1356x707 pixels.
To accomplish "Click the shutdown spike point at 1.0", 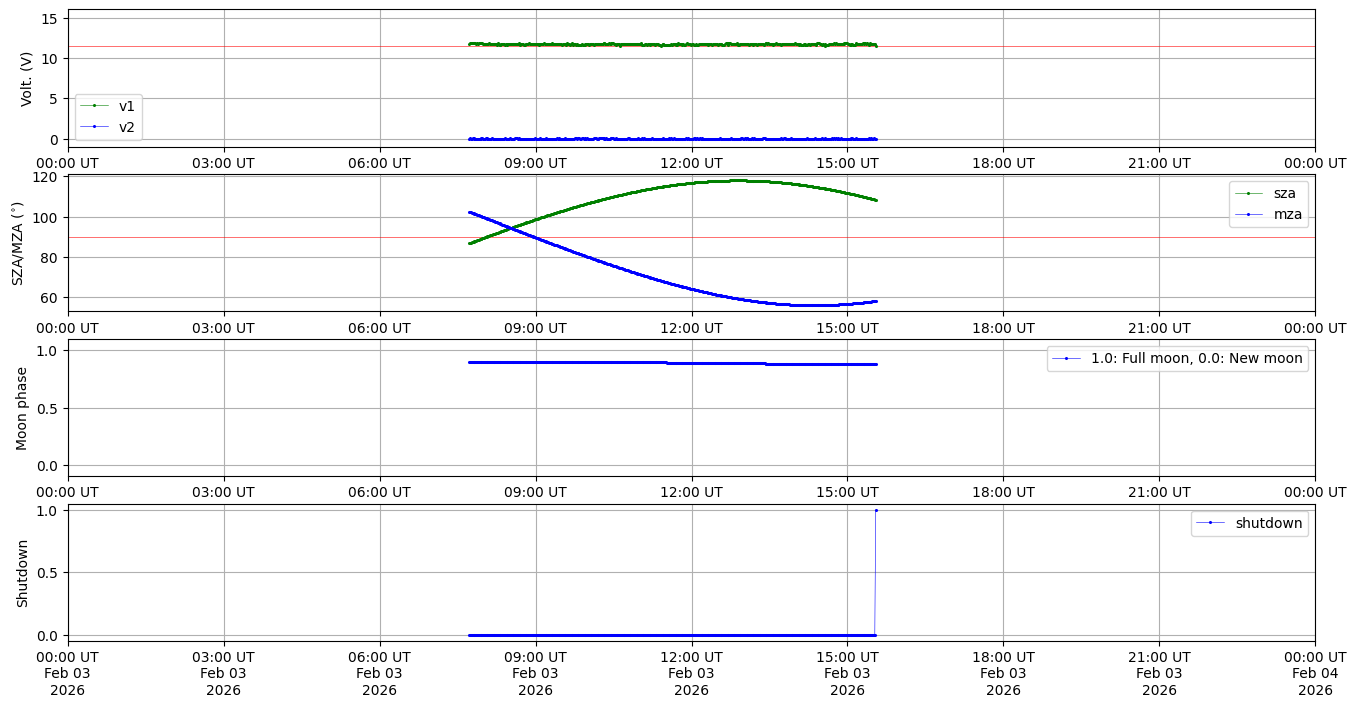I will pyautogui.click(x=876, y=511).
